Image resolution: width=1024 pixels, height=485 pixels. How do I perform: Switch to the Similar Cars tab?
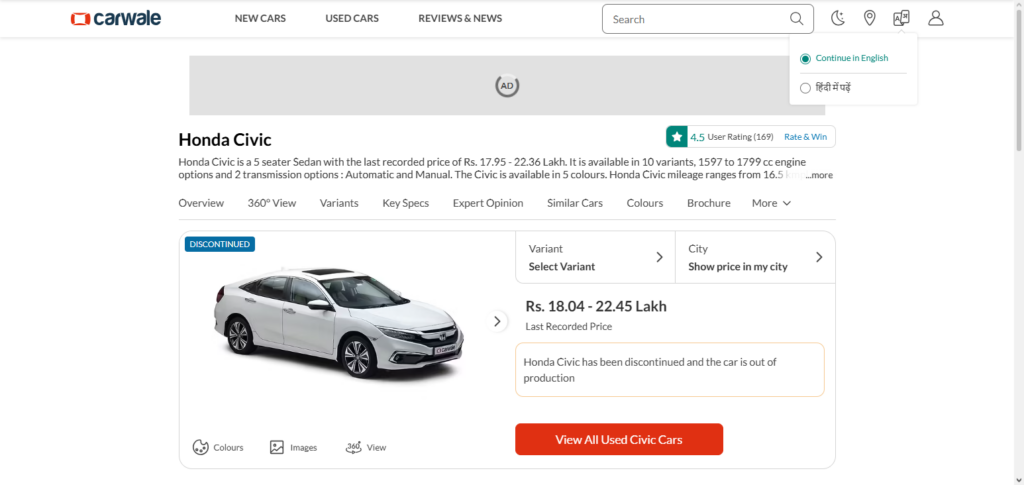point(575,203)
